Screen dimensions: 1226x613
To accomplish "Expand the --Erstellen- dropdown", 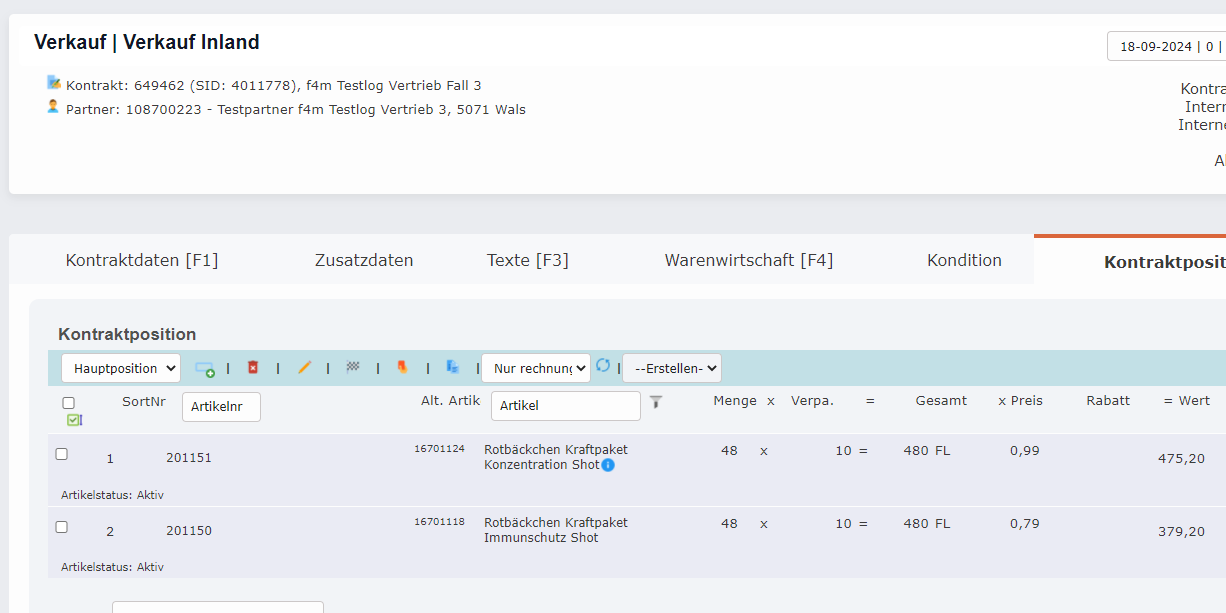I will [x=671, y=368].
